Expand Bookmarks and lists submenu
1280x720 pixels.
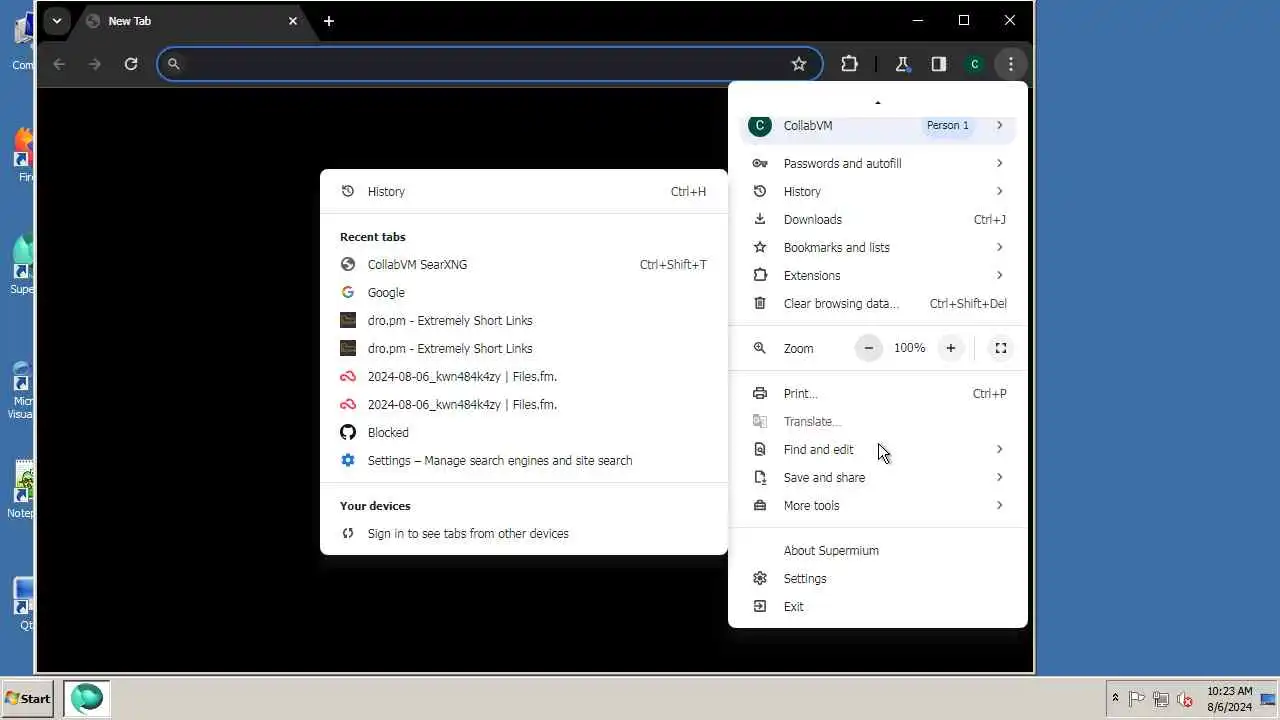[x=878, y=247]
